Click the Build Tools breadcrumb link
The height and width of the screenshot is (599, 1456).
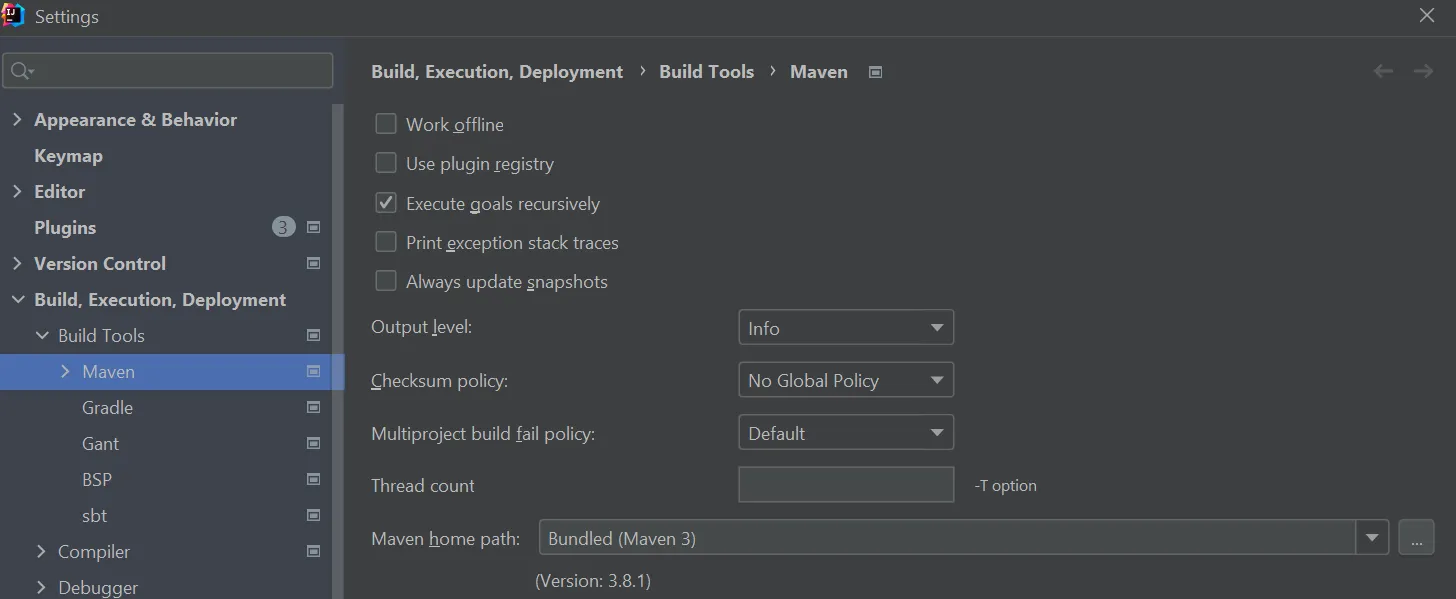pos(706,72)
